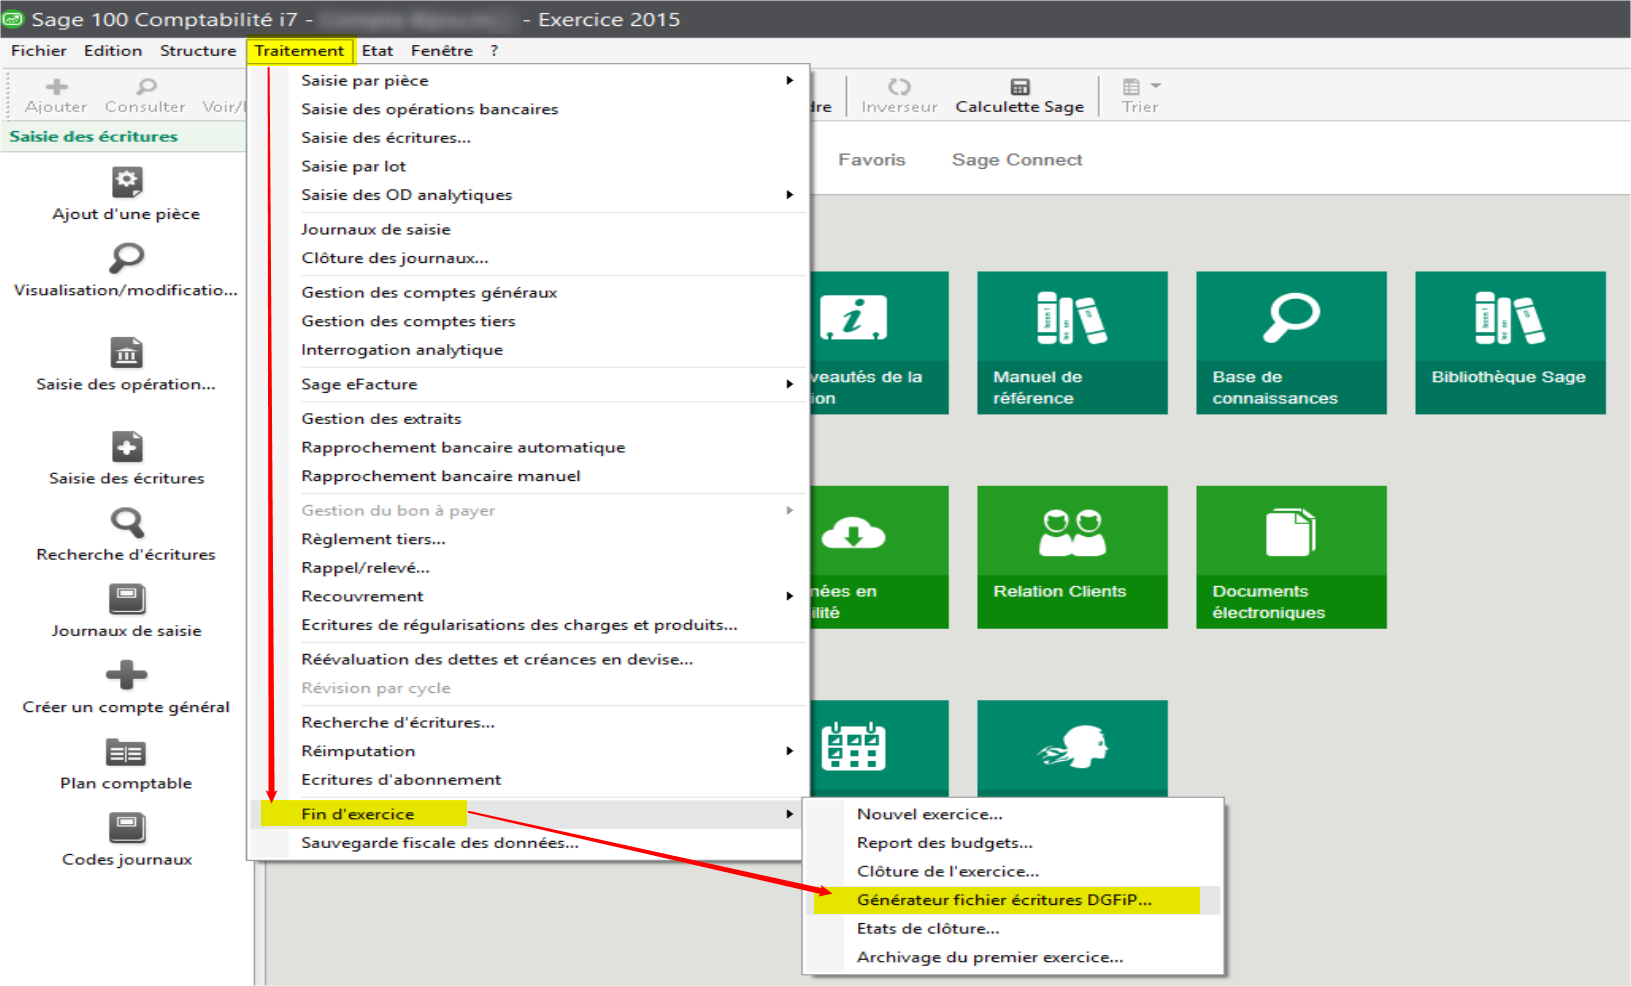This screenshot has width=1631, height=986.
Task: Open the Relation Clients tile
Action: (1072, 556)
